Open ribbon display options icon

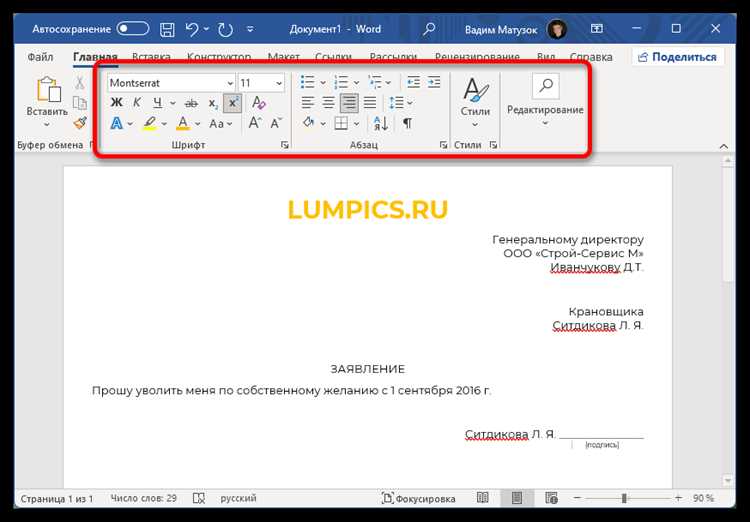[x=596, y=29]
